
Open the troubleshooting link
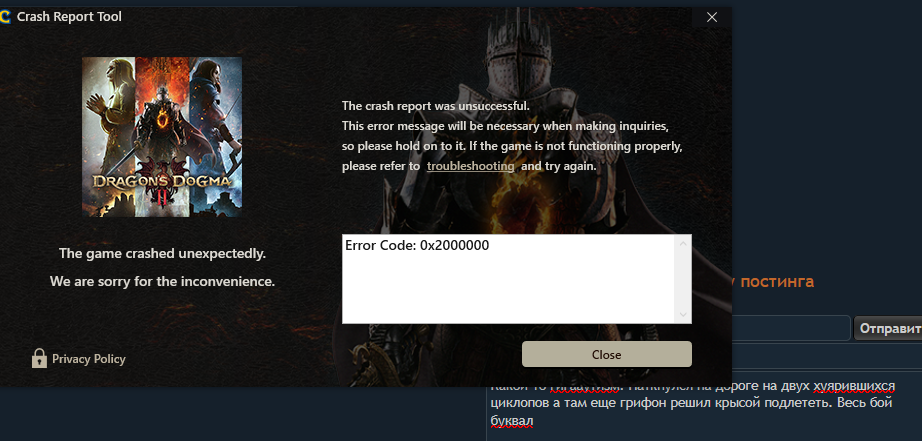(470, 166)
